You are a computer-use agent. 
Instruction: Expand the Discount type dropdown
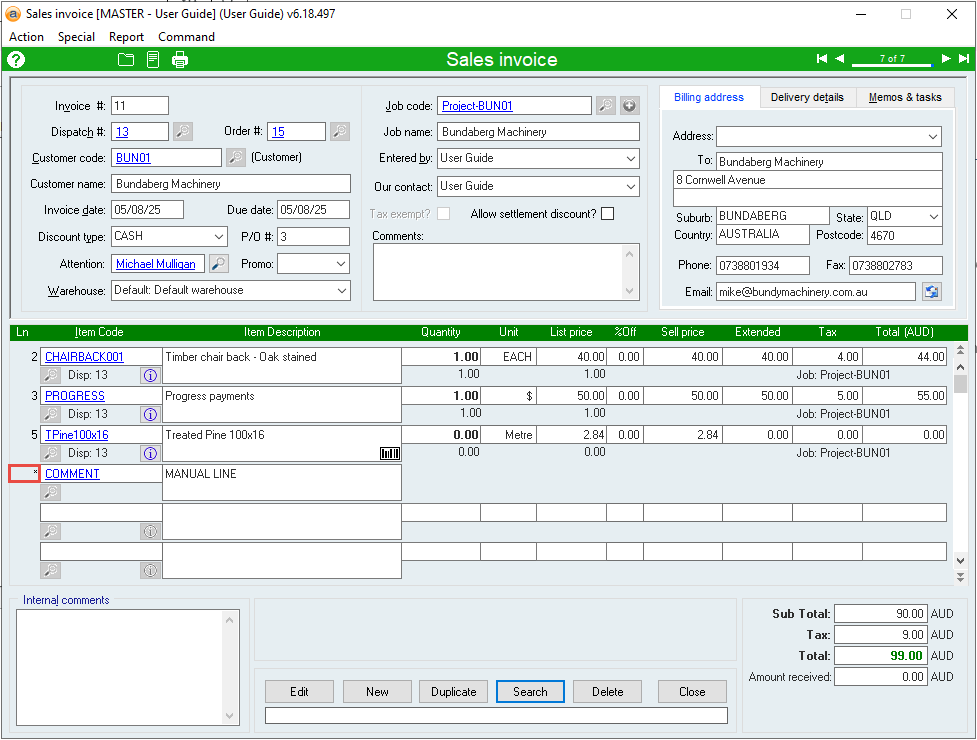219,237
